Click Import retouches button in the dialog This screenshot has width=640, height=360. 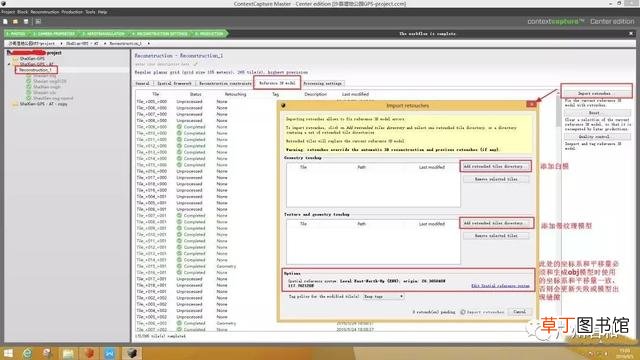pyautogui.click(x=482, y=312)
